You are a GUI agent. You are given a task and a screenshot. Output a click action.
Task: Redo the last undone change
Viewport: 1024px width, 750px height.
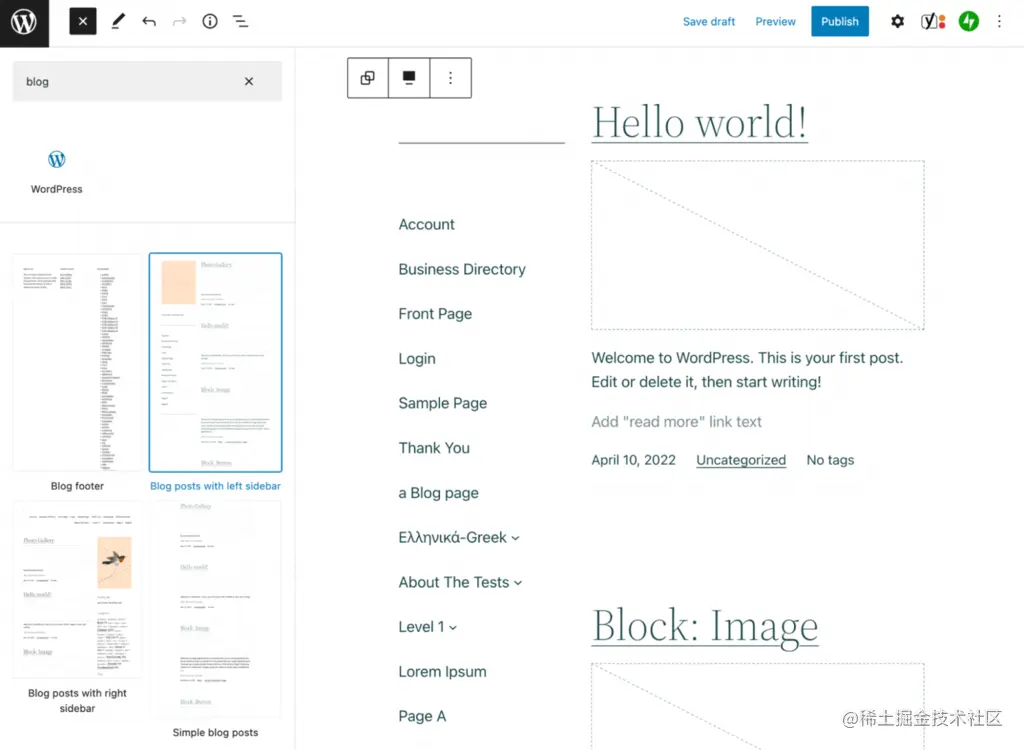179,22
